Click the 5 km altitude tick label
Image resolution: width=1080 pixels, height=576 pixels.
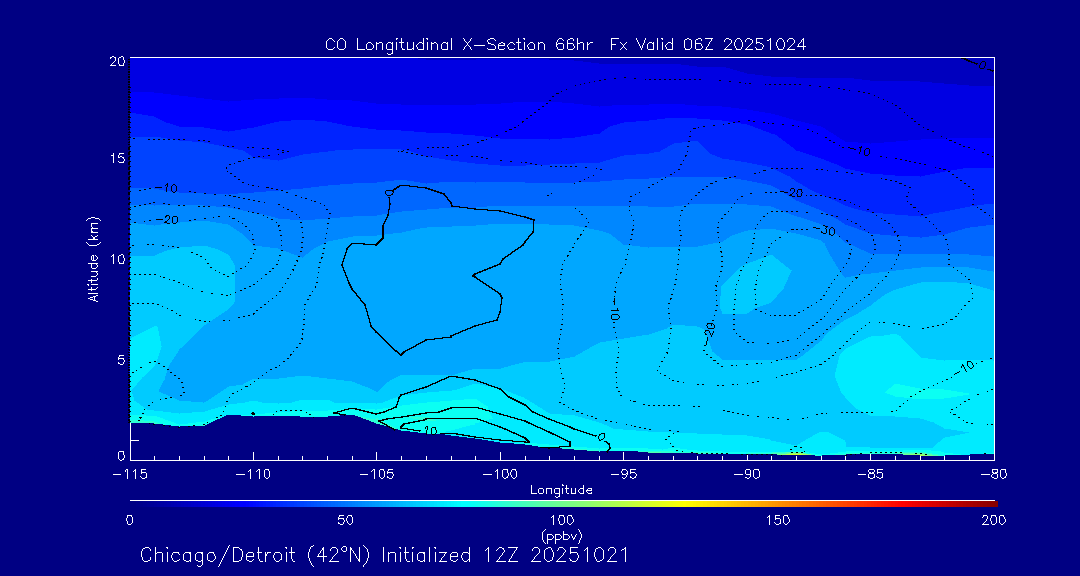coord(120,359)
